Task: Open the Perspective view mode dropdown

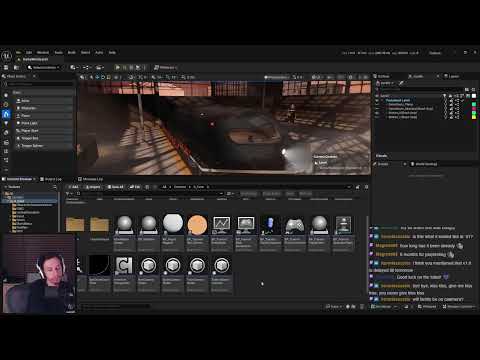Action: (x=277, y=77)
